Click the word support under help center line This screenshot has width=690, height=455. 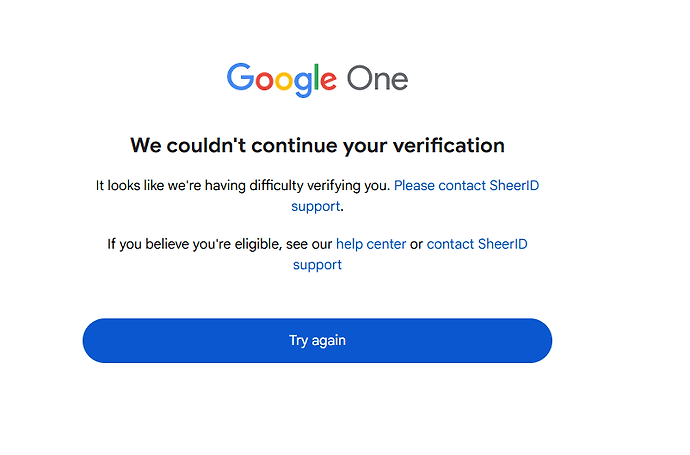pos(317,265)
